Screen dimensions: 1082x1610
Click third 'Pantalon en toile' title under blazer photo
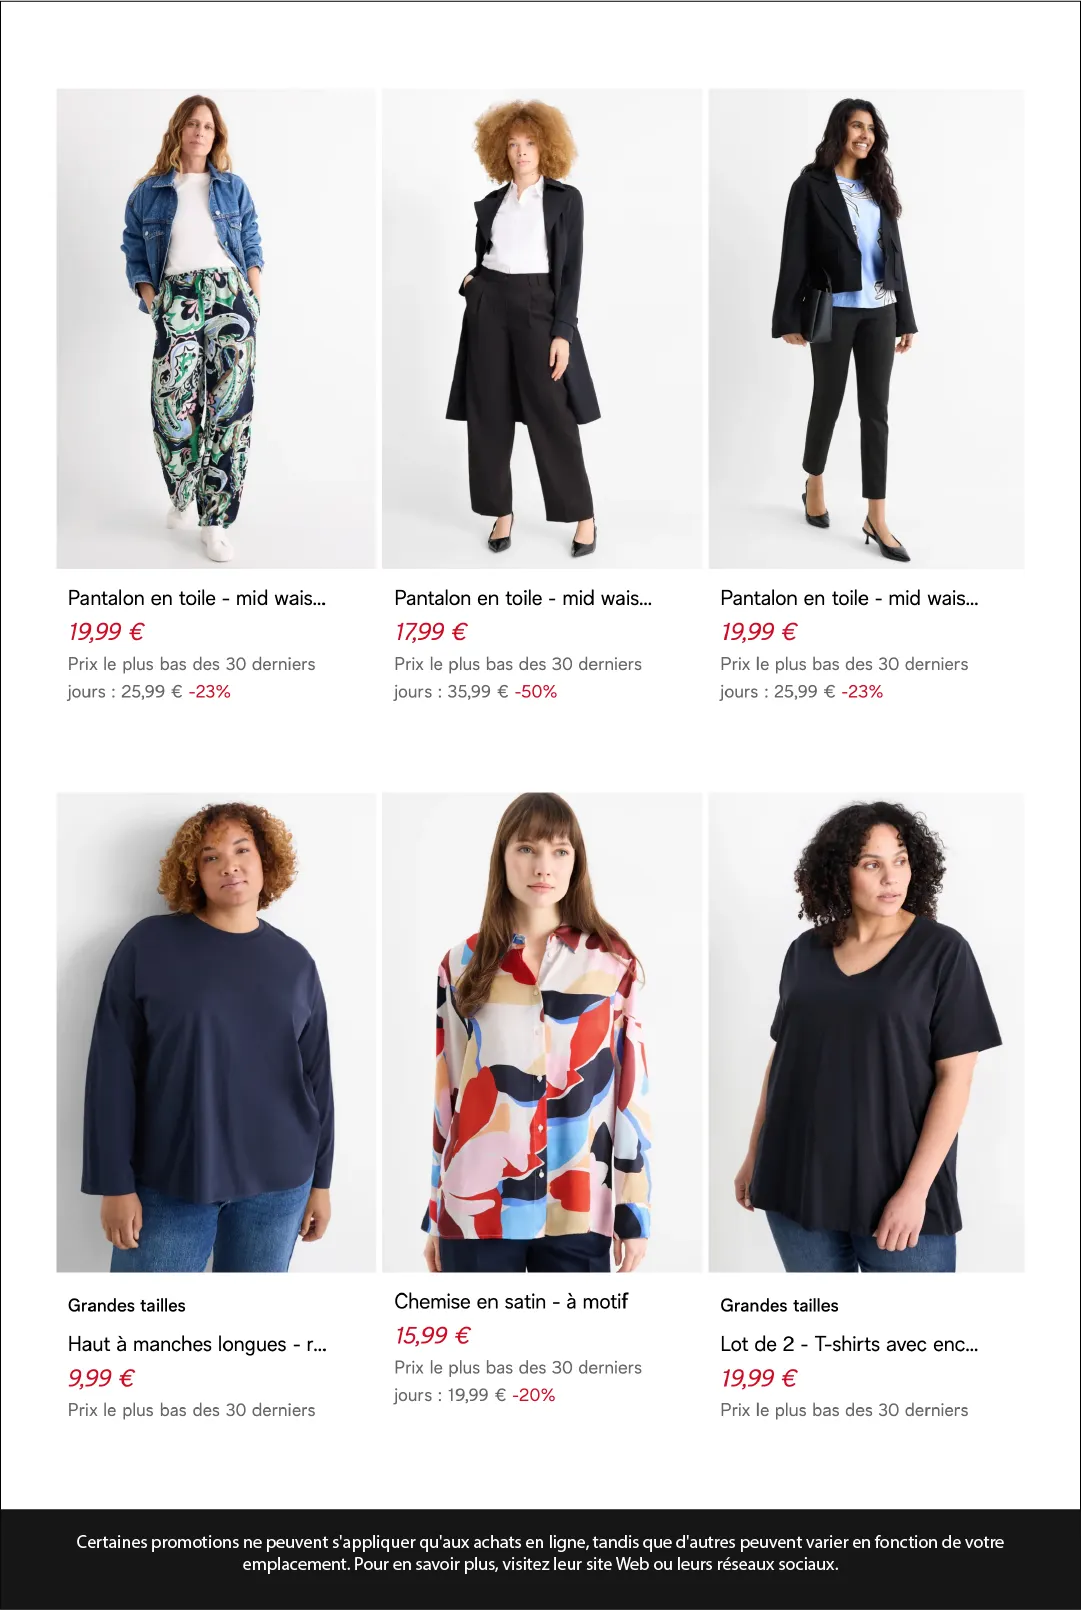pyautogui.click(x=849, y=598)
